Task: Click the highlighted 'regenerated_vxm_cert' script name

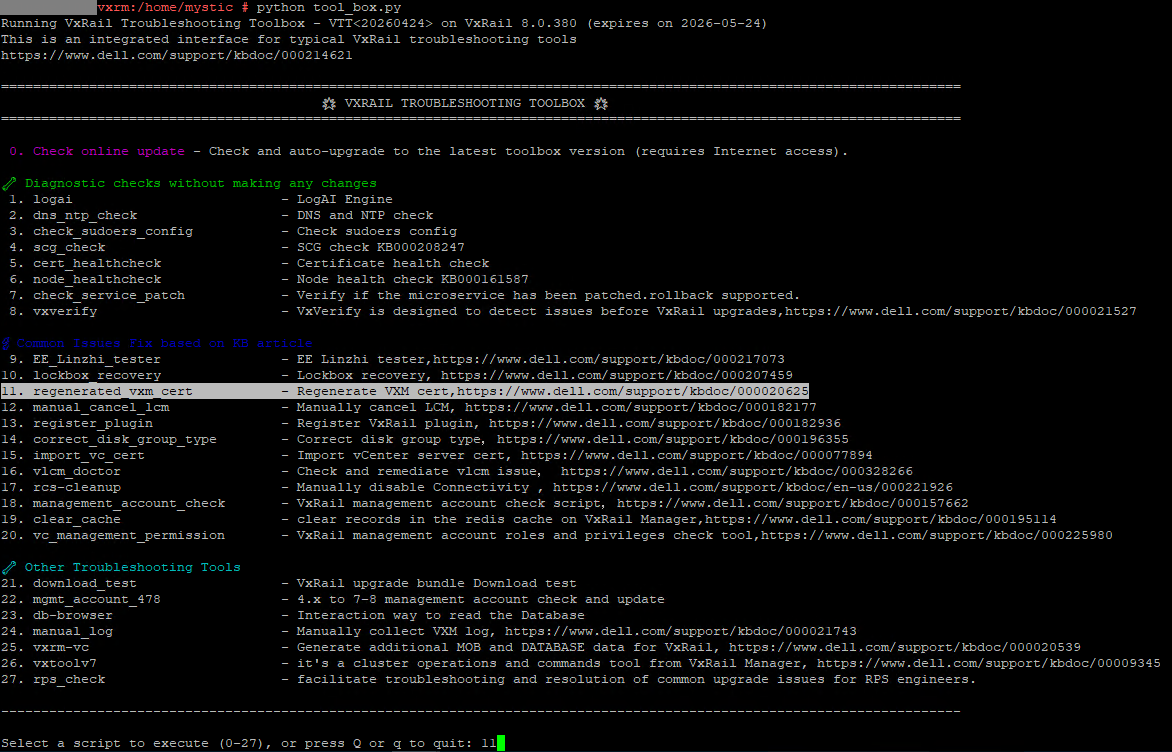Action: [x=112, y=391]
